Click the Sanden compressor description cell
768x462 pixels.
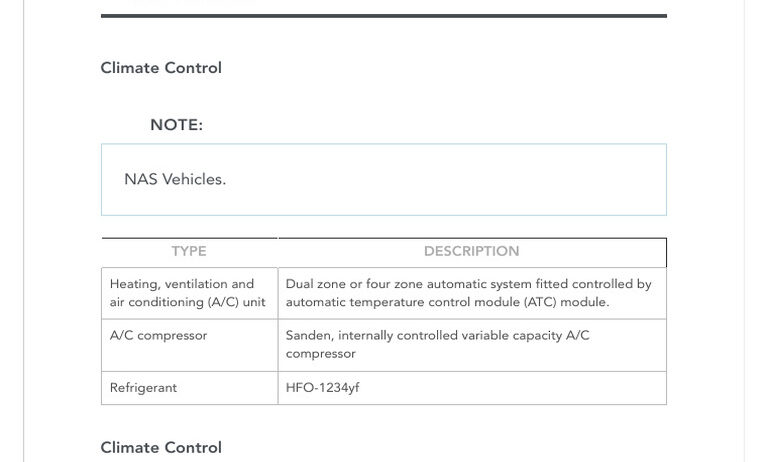(472, 345)
